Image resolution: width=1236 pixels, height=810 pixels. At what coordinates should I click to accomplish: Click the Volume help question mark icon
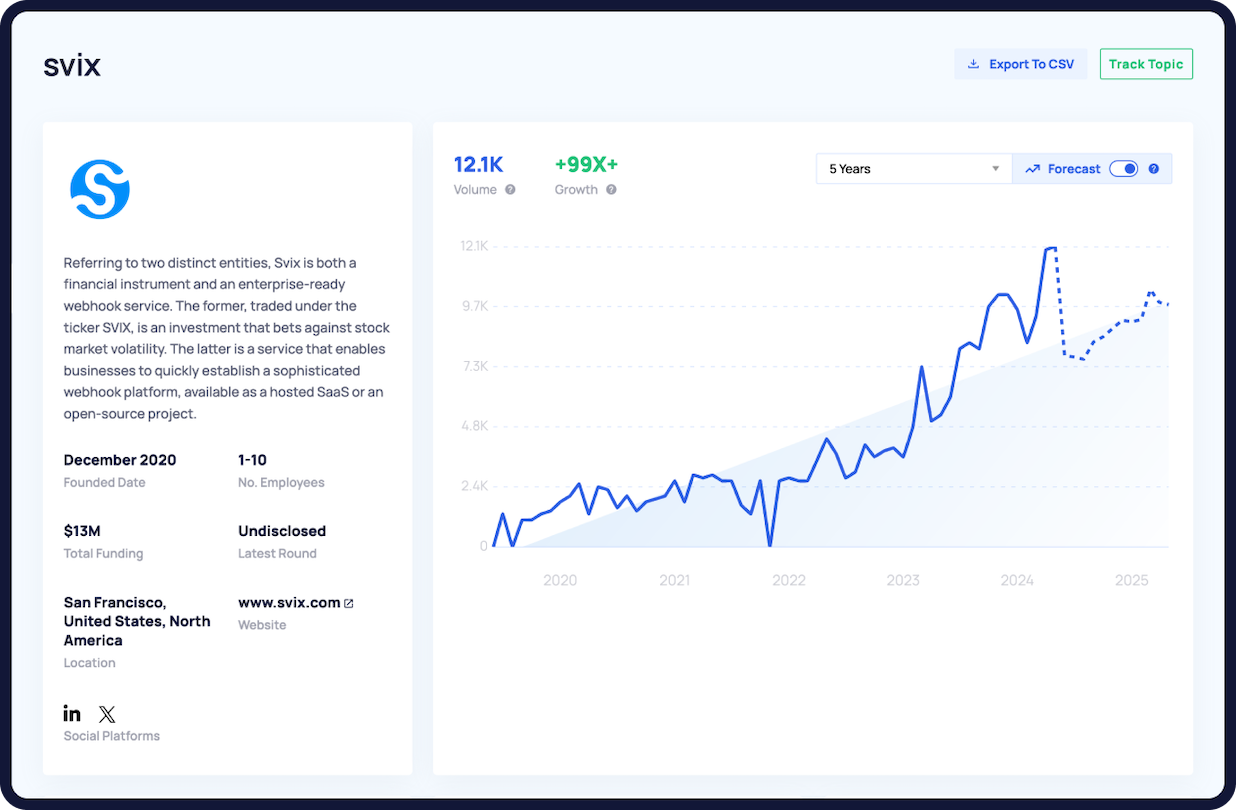click(510, 190)
